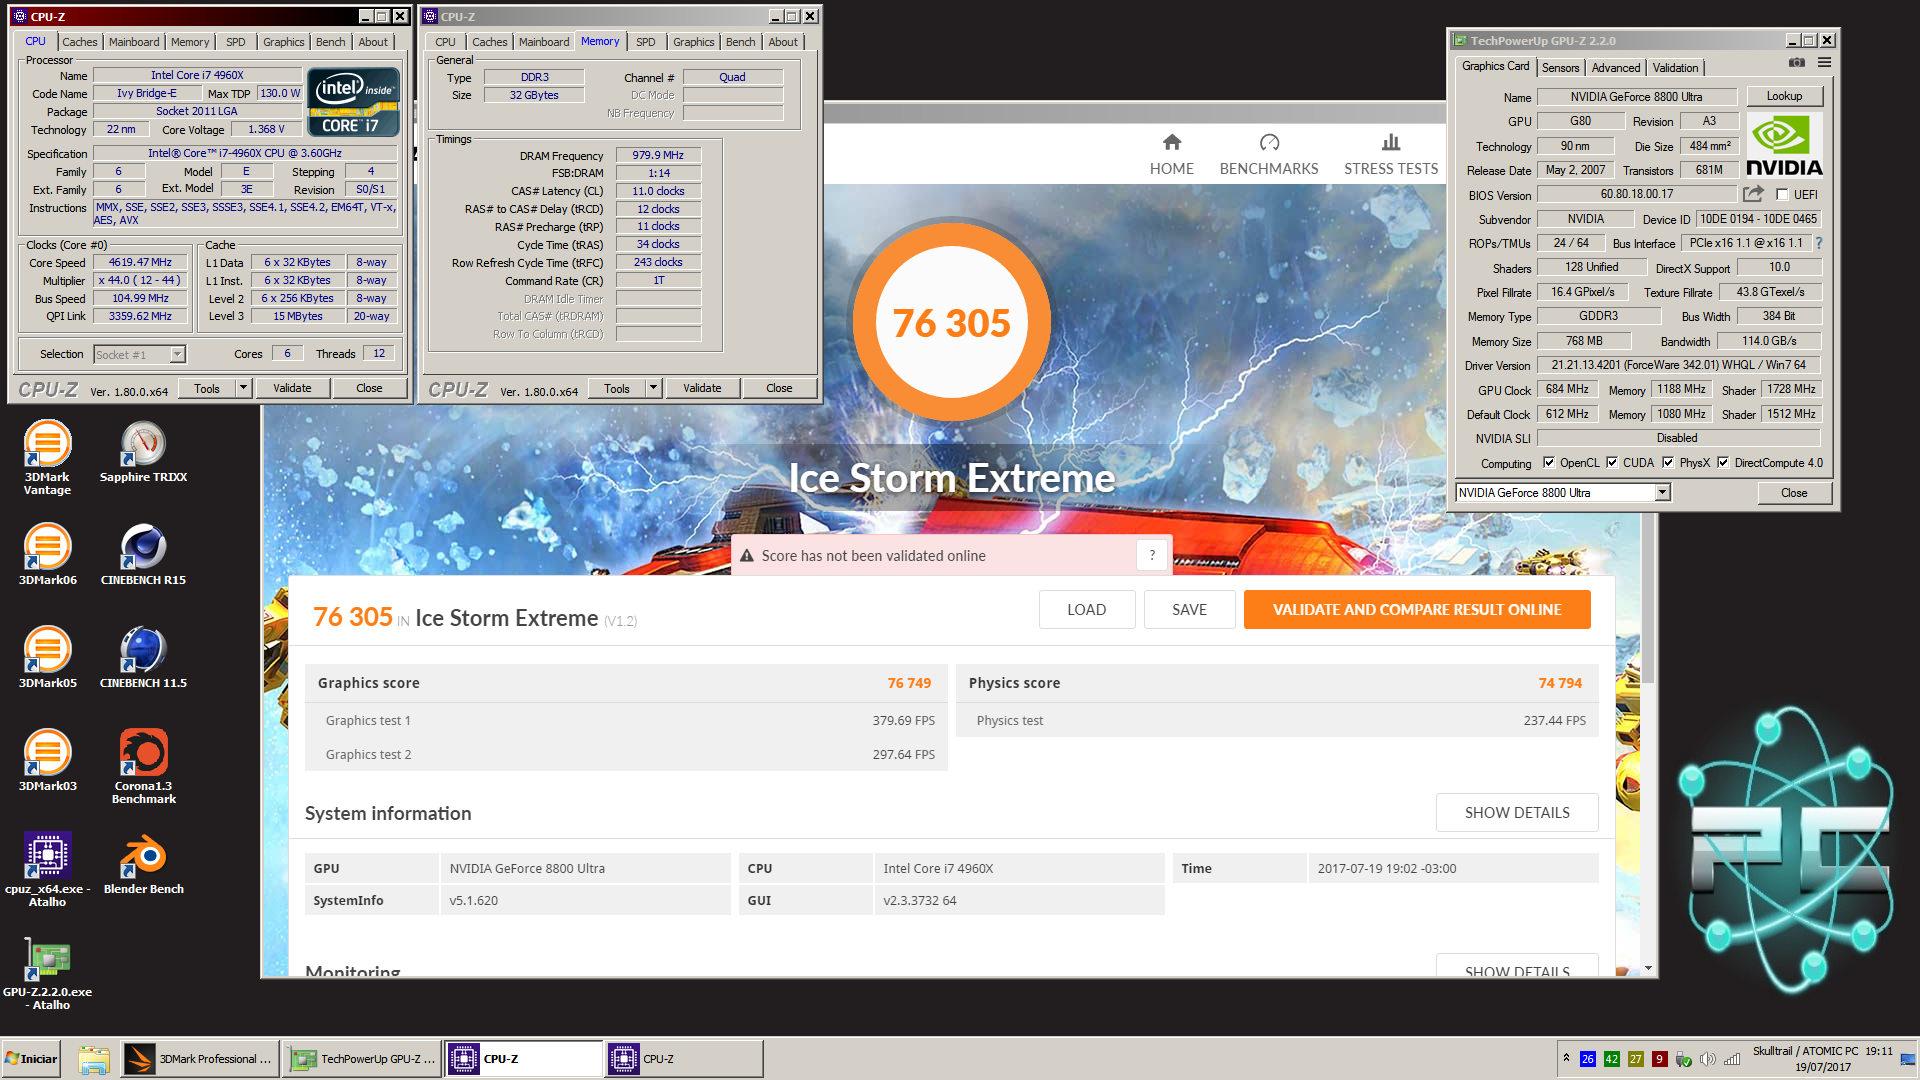
Task: Open the 3DMark05 desktop icon
Action: (x=47, y=658)
